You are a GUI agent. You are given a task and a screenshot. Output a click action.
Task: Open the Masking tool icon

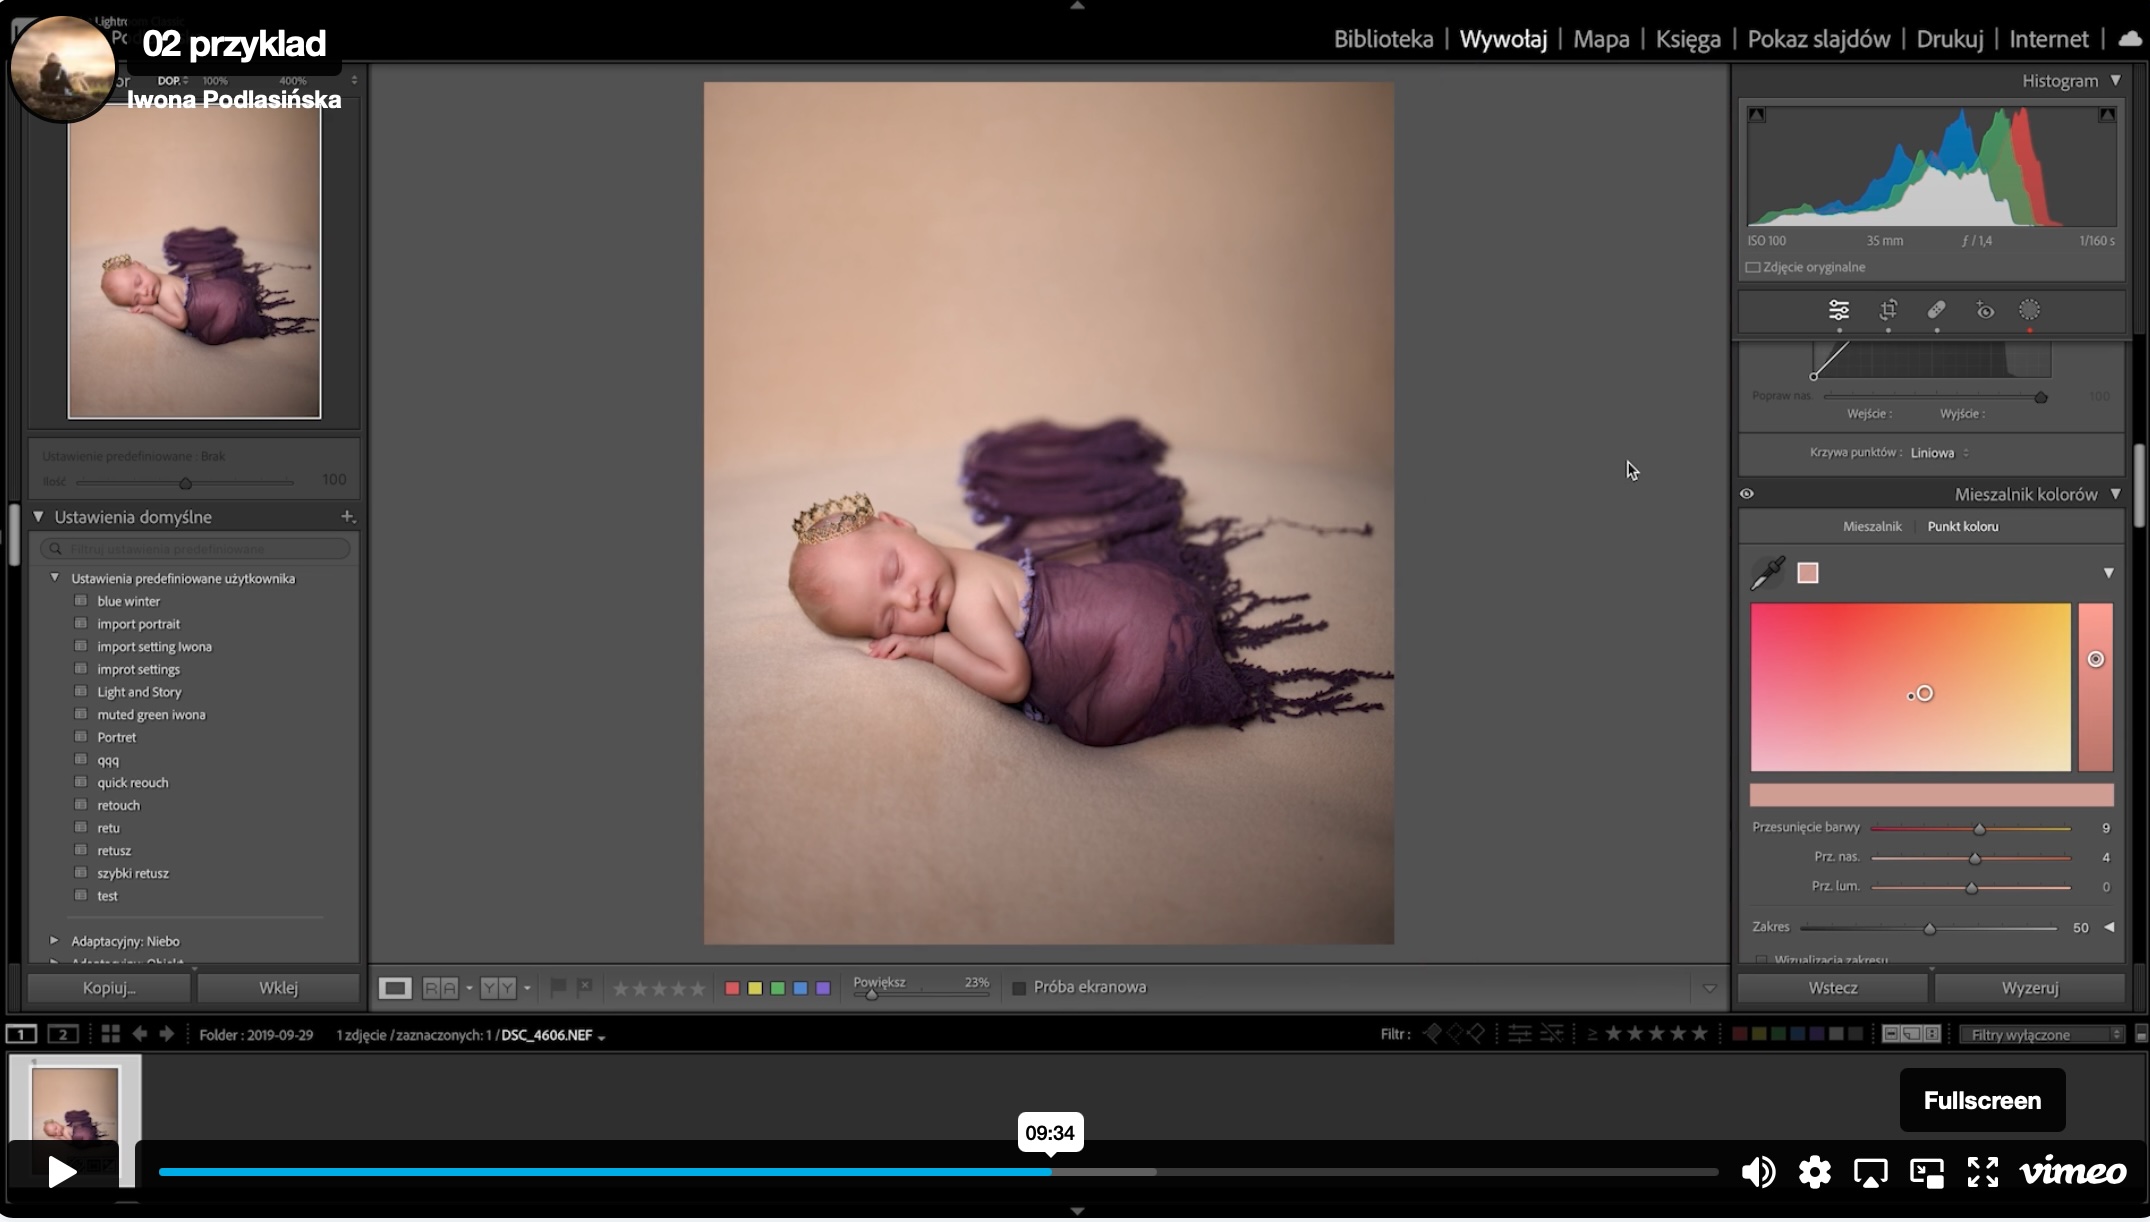[x=2029, y=310]
